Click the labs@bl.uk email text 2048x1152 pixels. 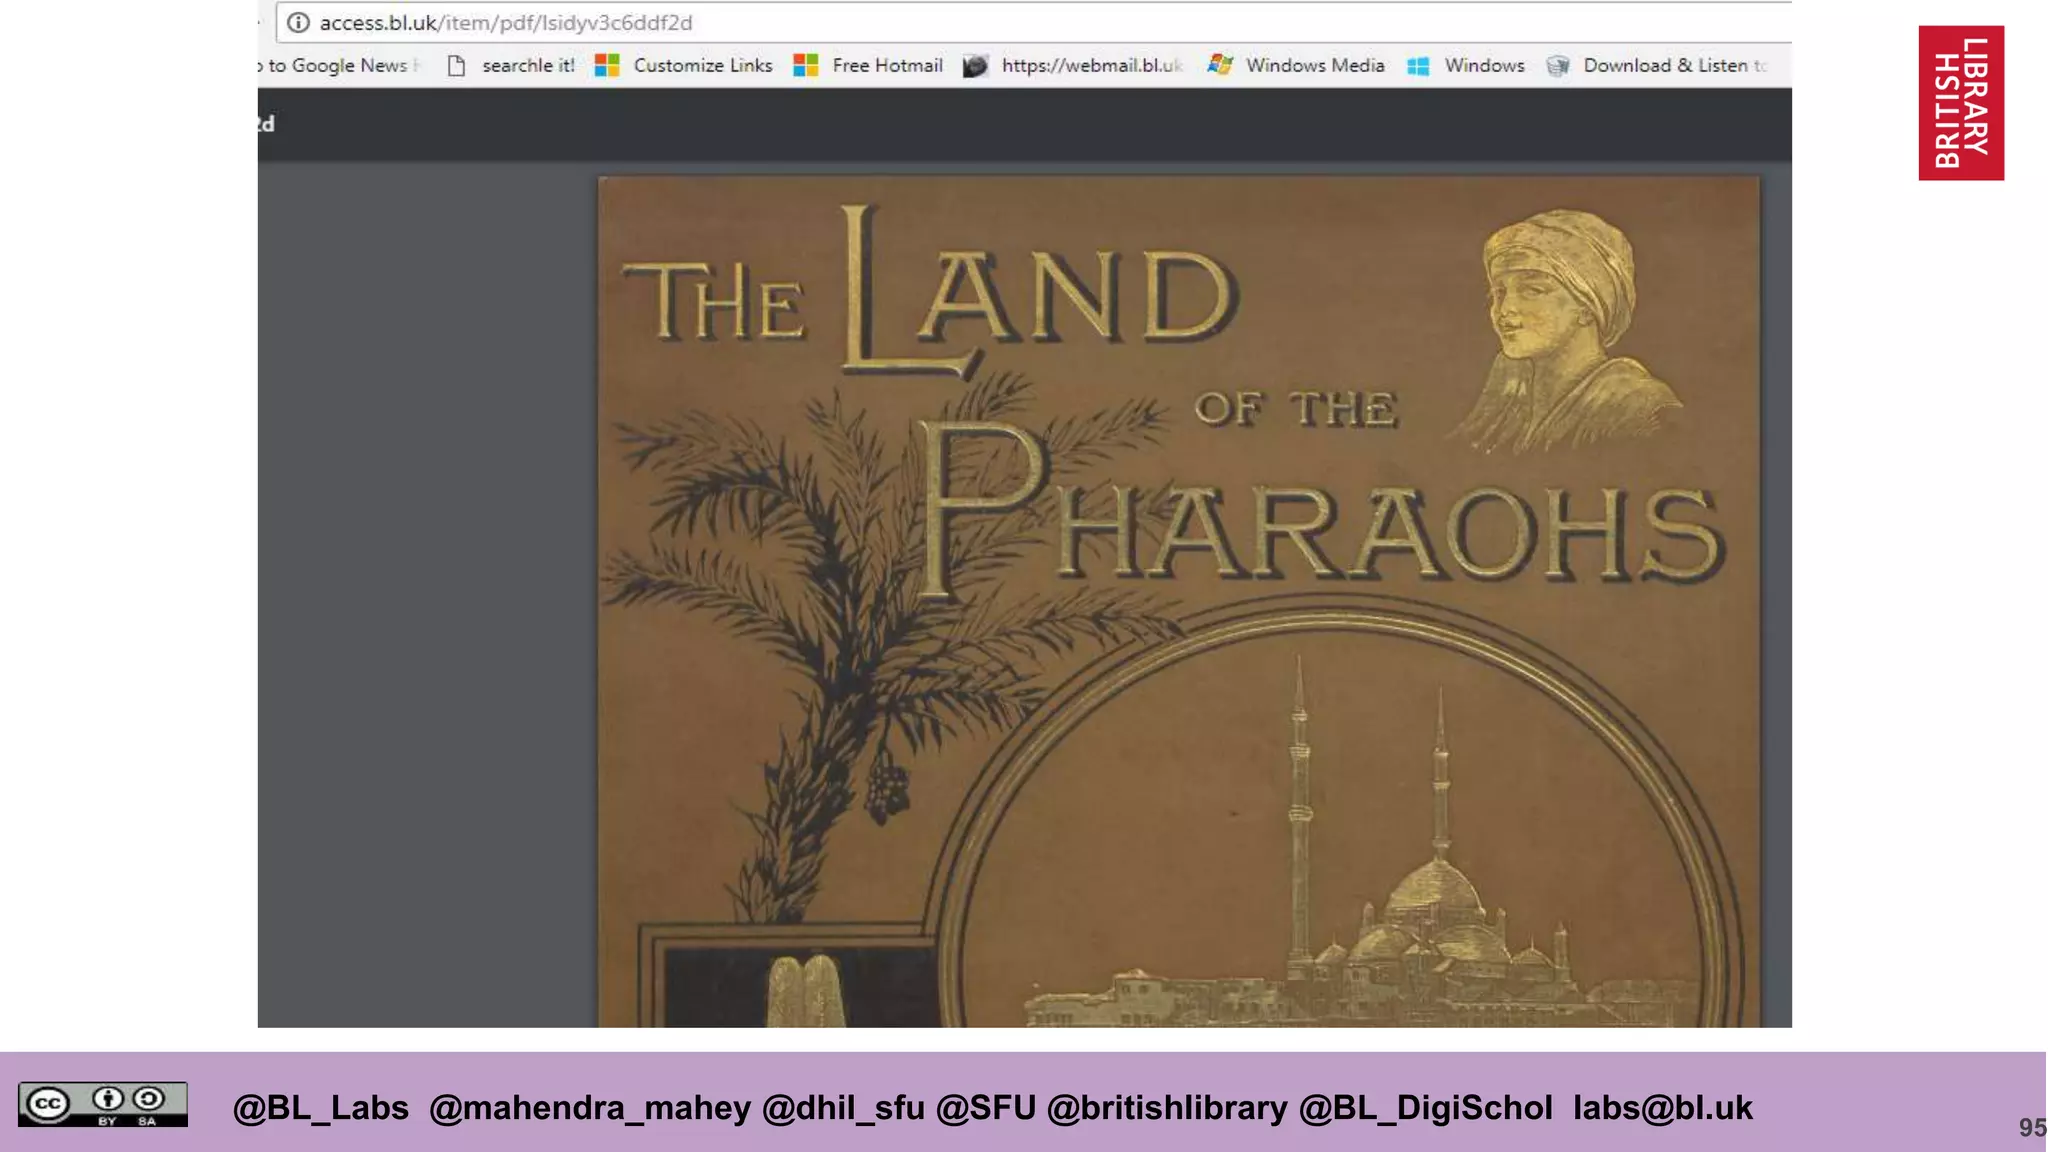(1663, 1108)
